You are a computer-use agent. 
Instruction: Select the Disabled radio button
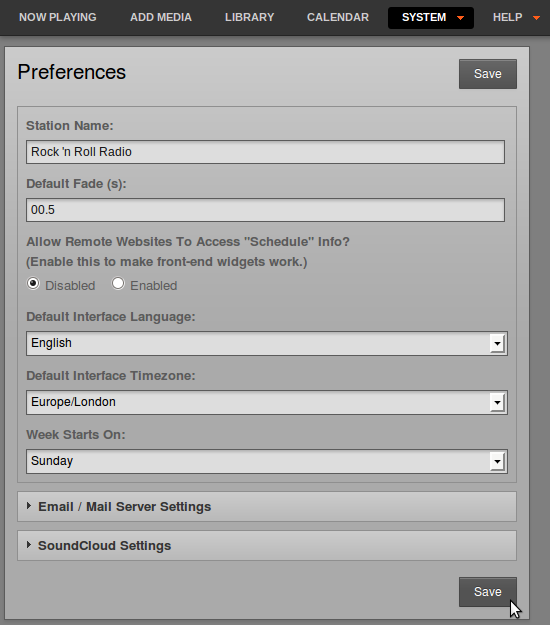(x=33, y=284)
